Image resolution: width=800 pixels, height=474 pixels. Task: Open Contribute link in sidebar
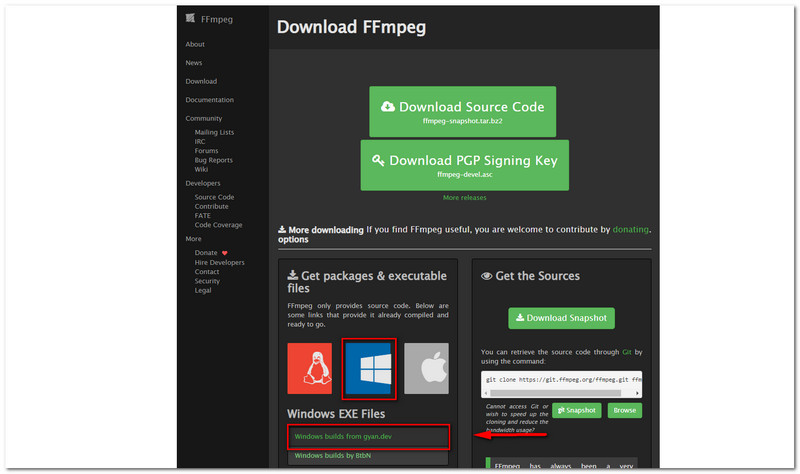(x=211, y=207)
